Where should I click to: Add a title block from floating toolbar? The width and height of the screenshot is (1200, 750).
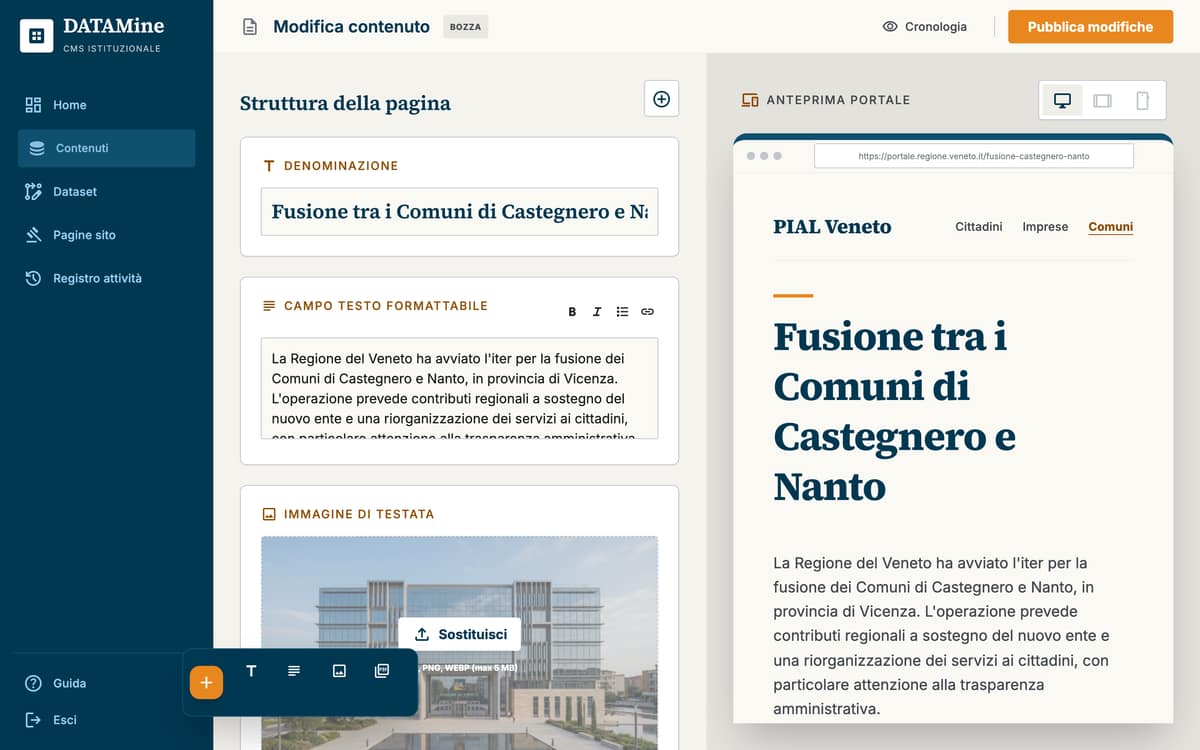click(251, 671)
